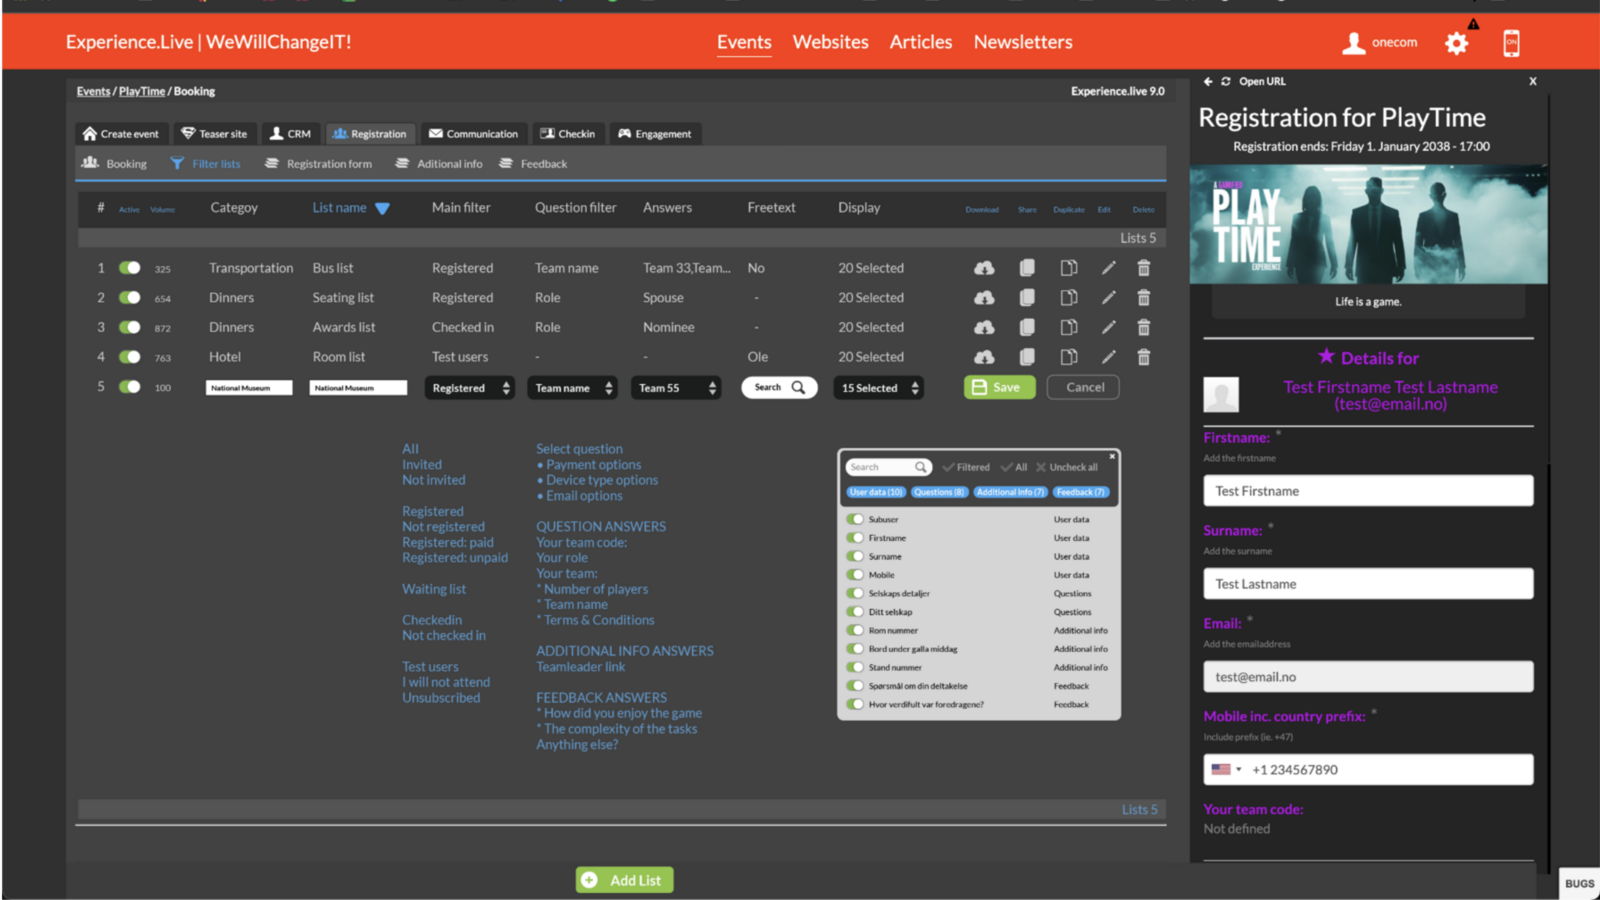
Task: Open the Registered main filter dropdown
Action: 470,388
